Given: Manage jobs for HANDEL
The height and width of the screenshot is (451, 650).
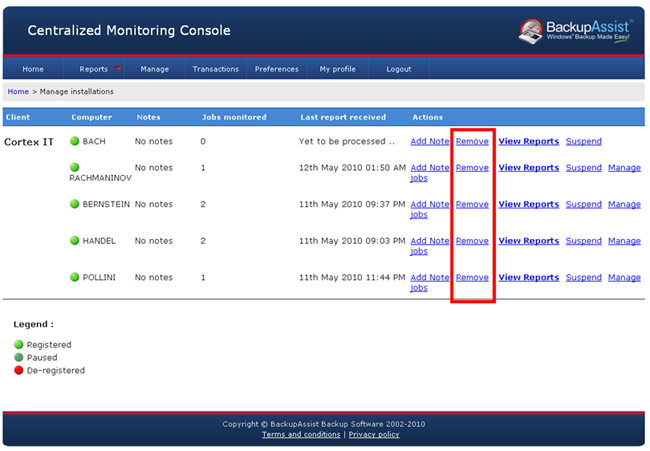Looking at the screenshot, I should tap(624, 240).
